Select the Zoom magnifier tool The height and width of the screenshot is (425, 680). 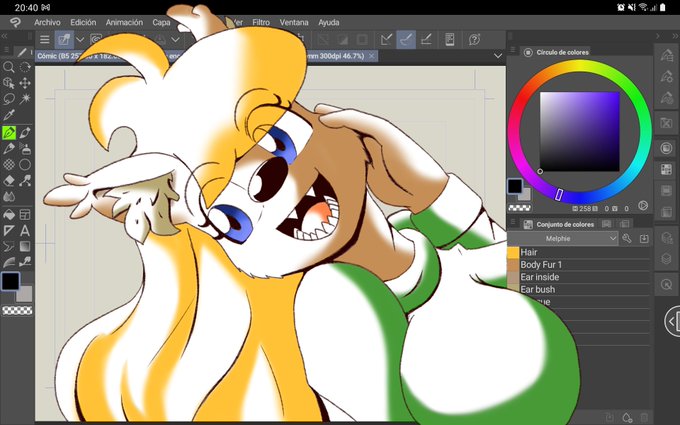(9, 67)
